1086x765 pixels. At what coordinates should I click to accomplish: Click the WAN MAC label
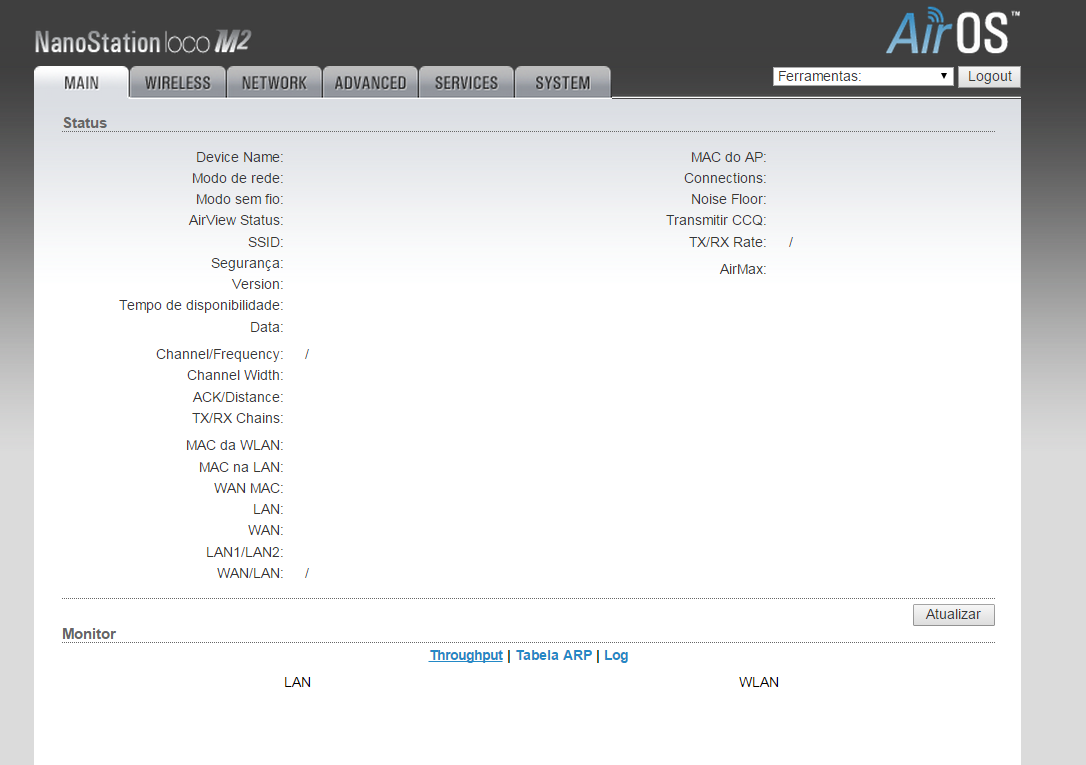tap(248, 488)
